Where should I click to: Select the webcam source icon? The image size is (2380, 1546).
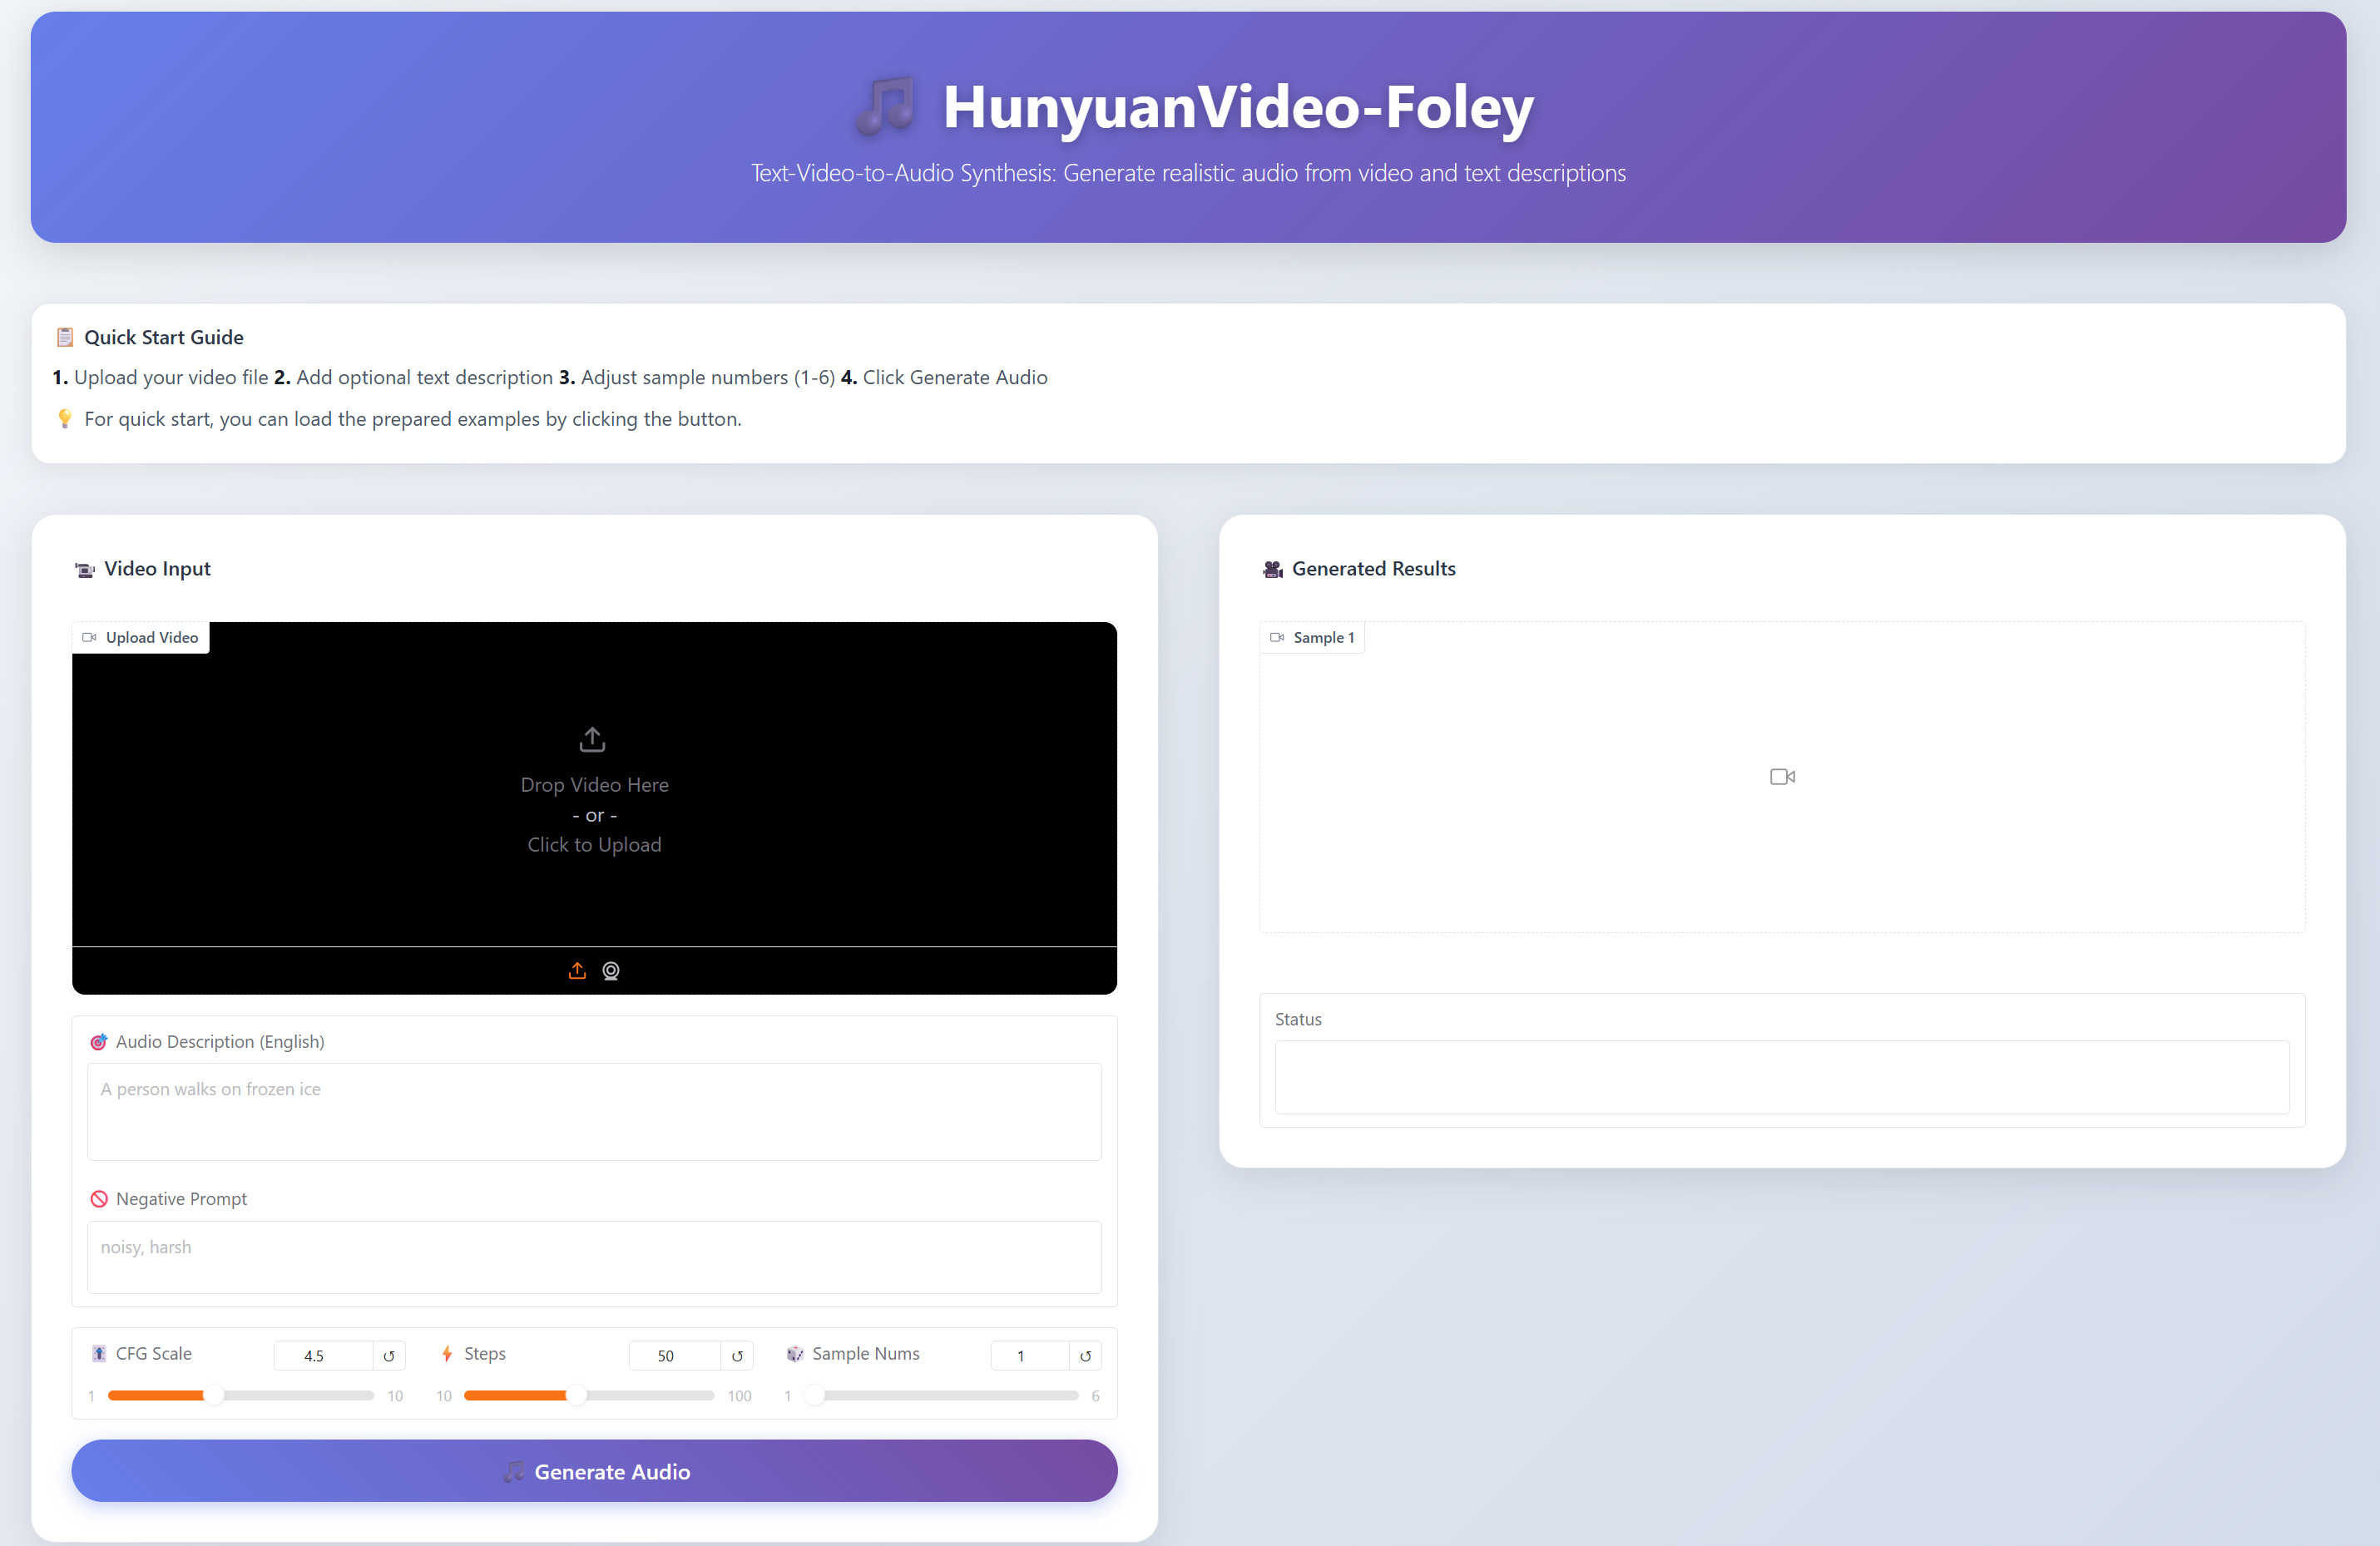click(x=611, y=971)
